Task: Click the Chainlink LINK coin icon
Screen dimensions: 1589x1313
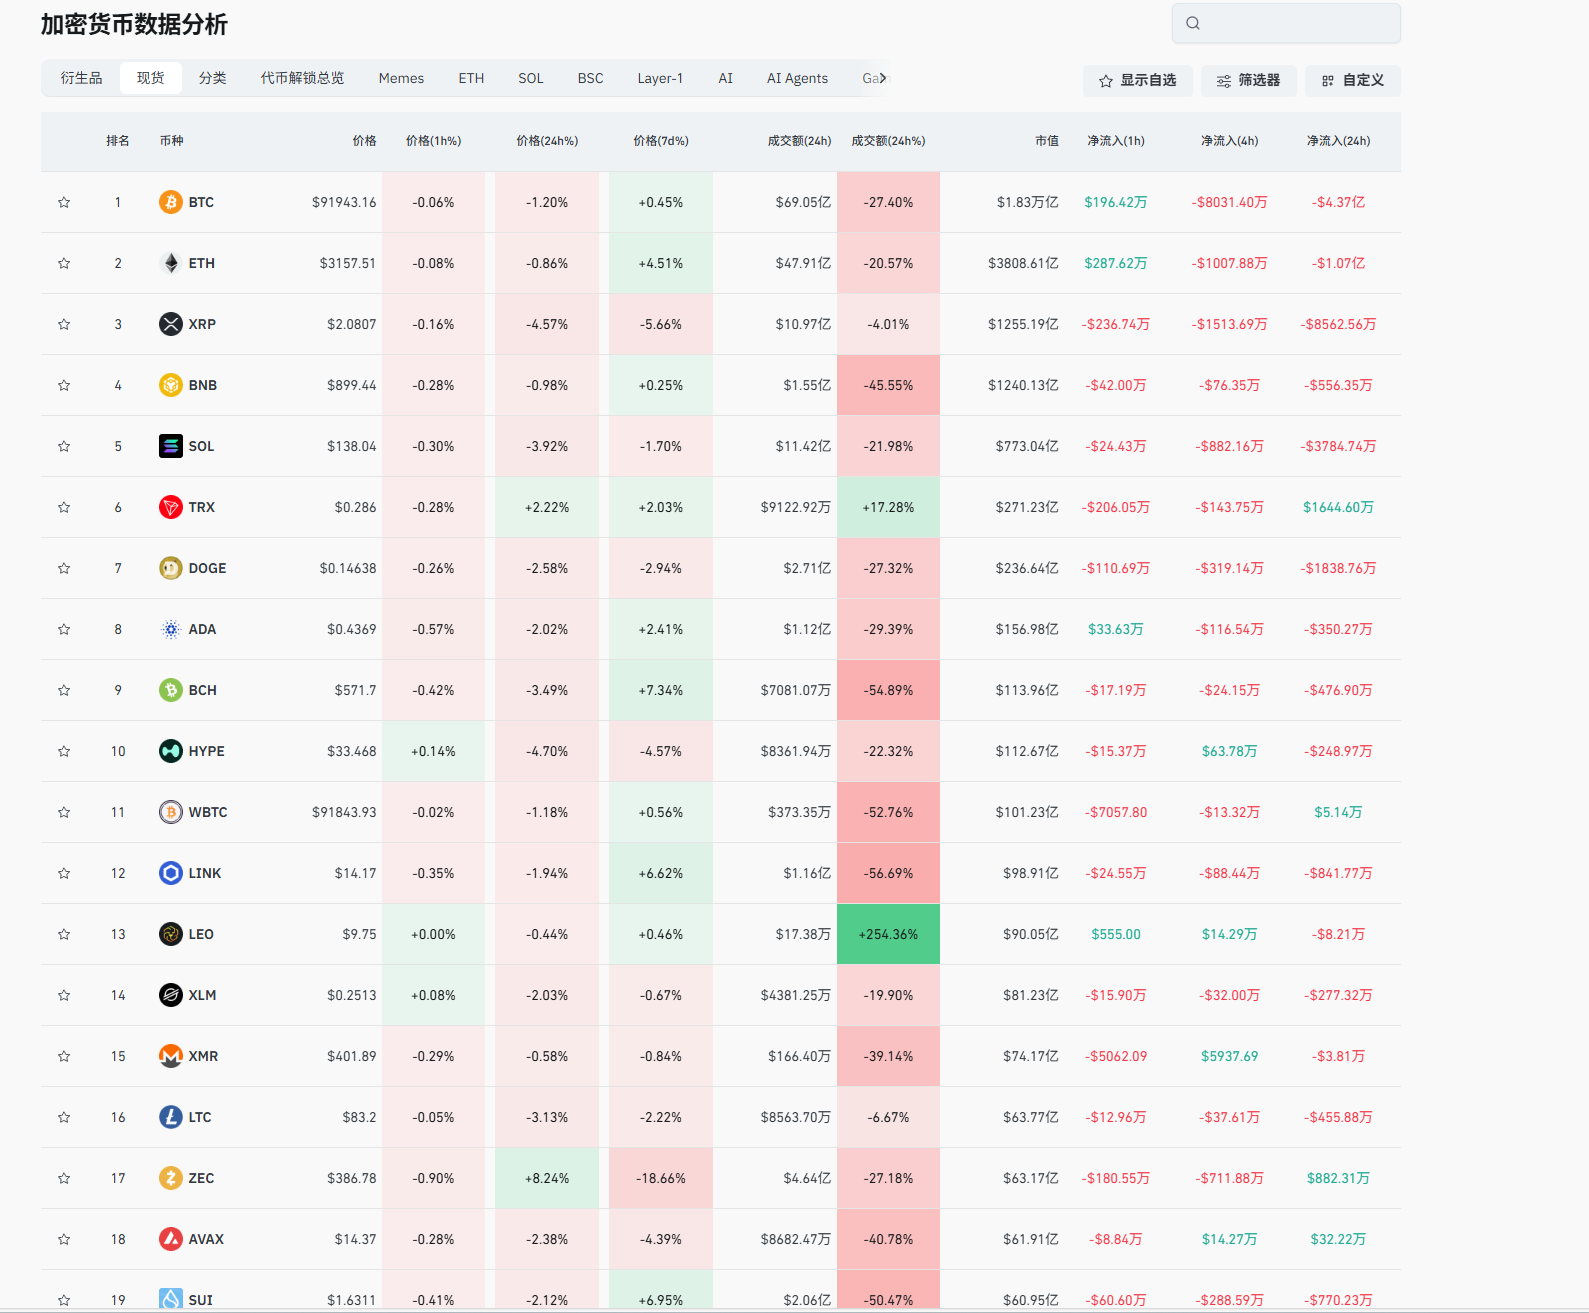Action: (x=171, y=873)
